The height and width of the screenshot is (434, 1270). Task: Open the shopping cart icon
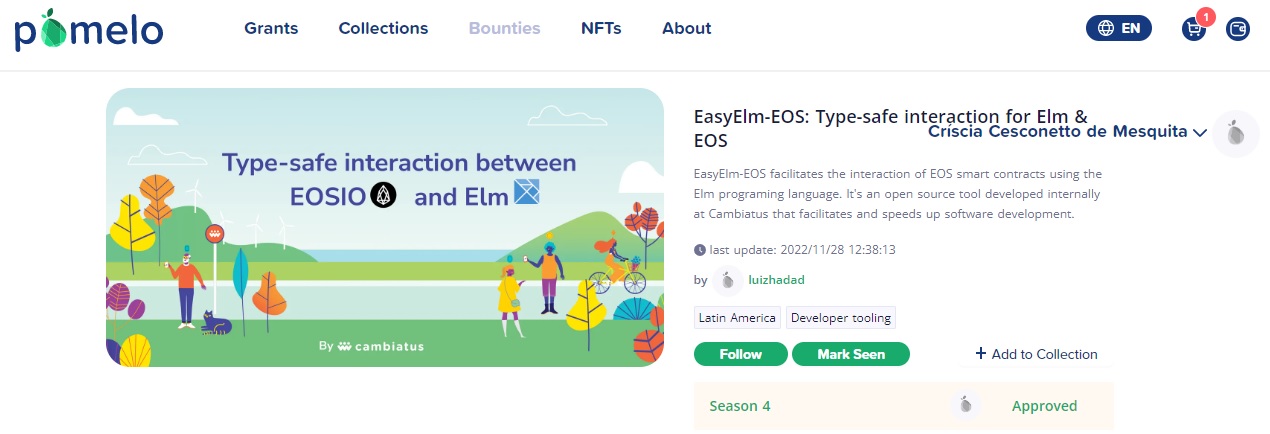coord(1194,29)
